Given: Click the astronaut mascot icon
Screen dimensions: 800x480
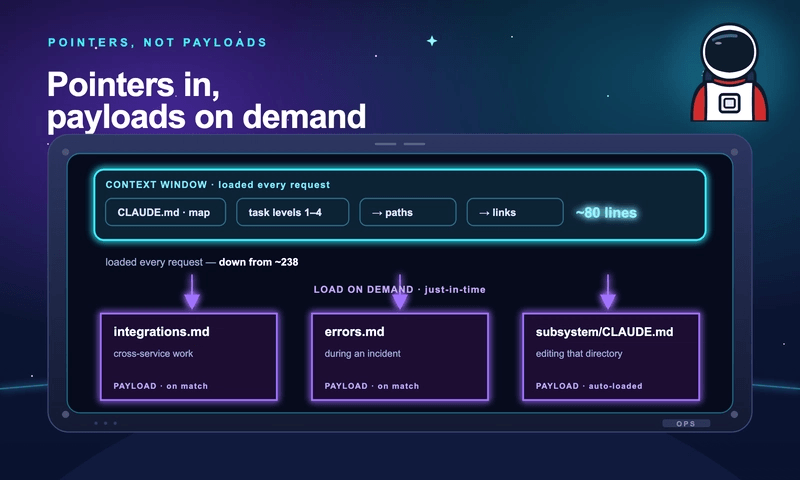Looking at the screenshot, I should click(729, 72).
